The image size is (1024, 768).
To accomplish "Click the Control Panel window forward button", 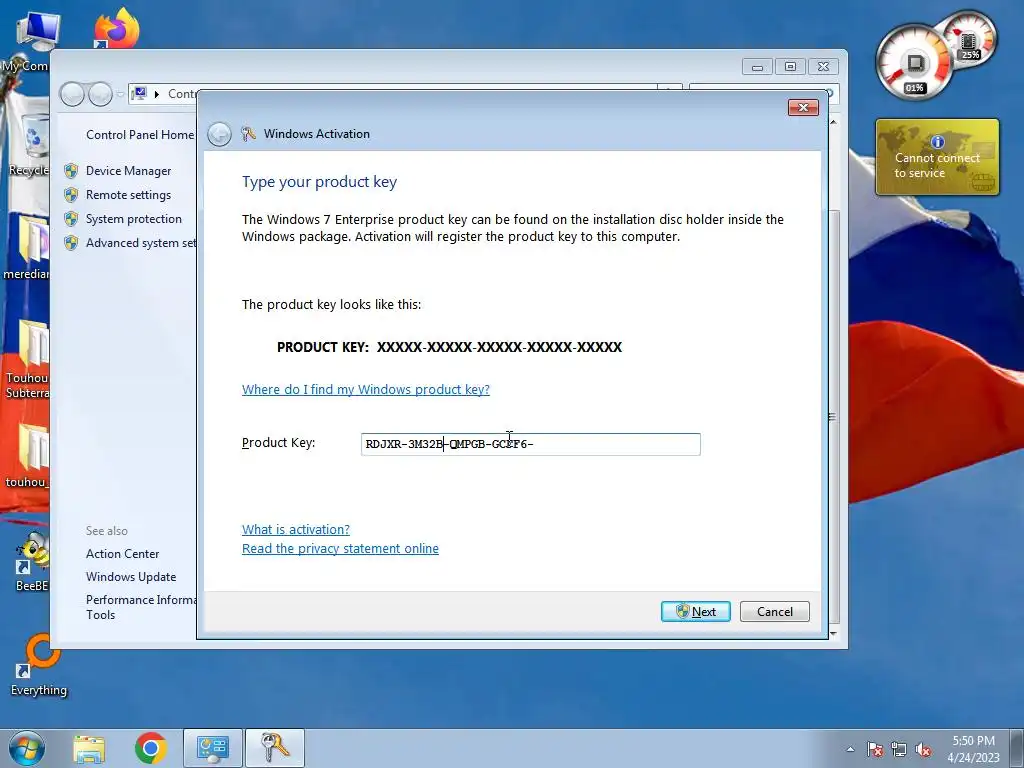I will click(x=100, y=95).
